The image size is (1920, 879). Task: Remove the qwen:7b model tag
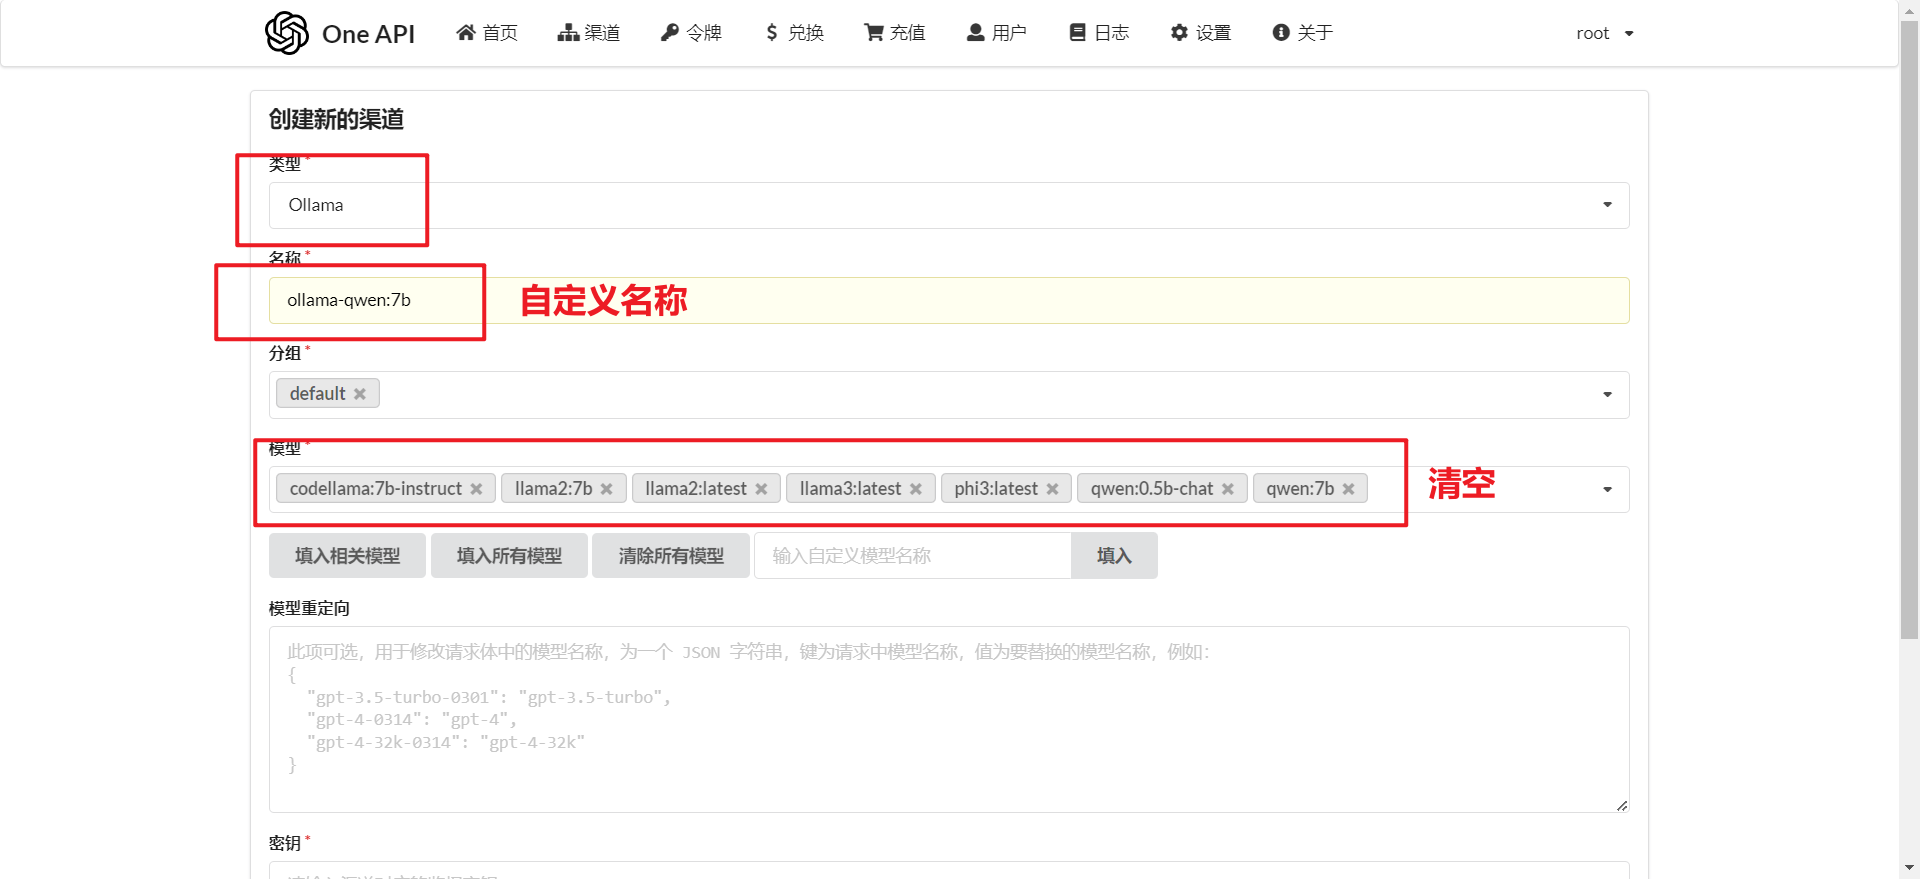point(1348,489)
